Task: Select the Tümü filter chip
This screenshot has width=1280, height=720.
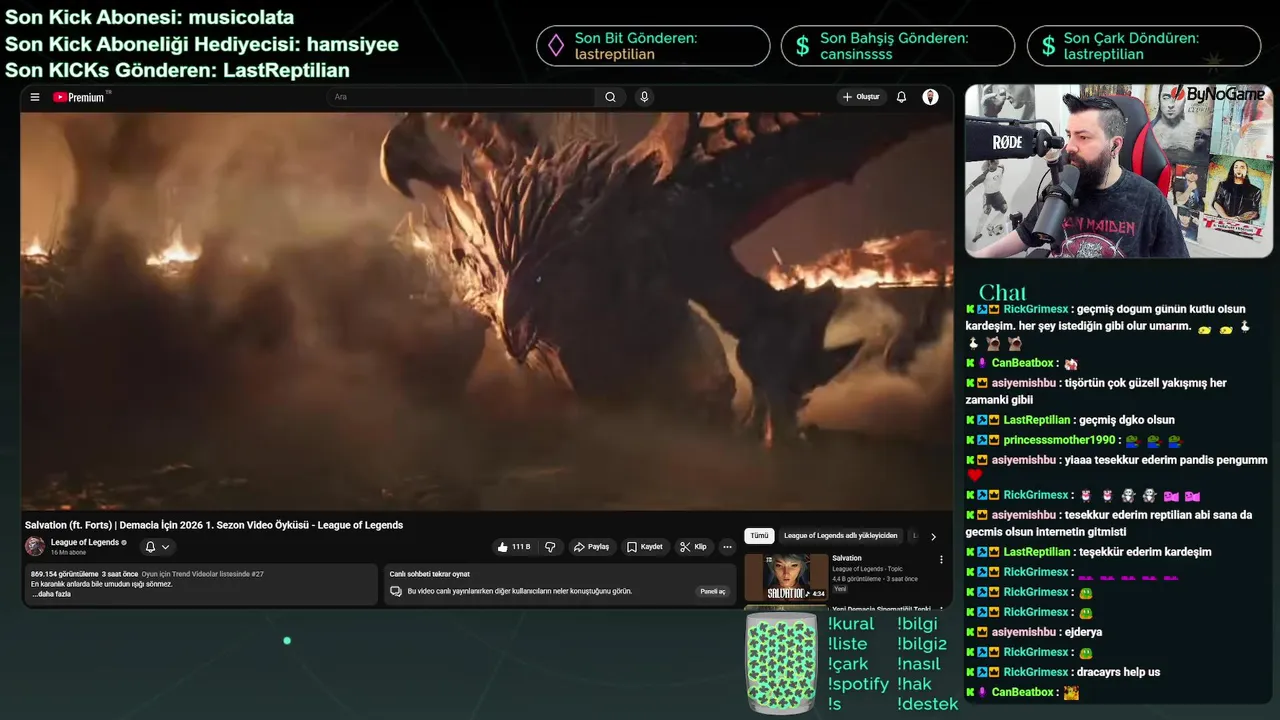Action: (x=759, y=536)
